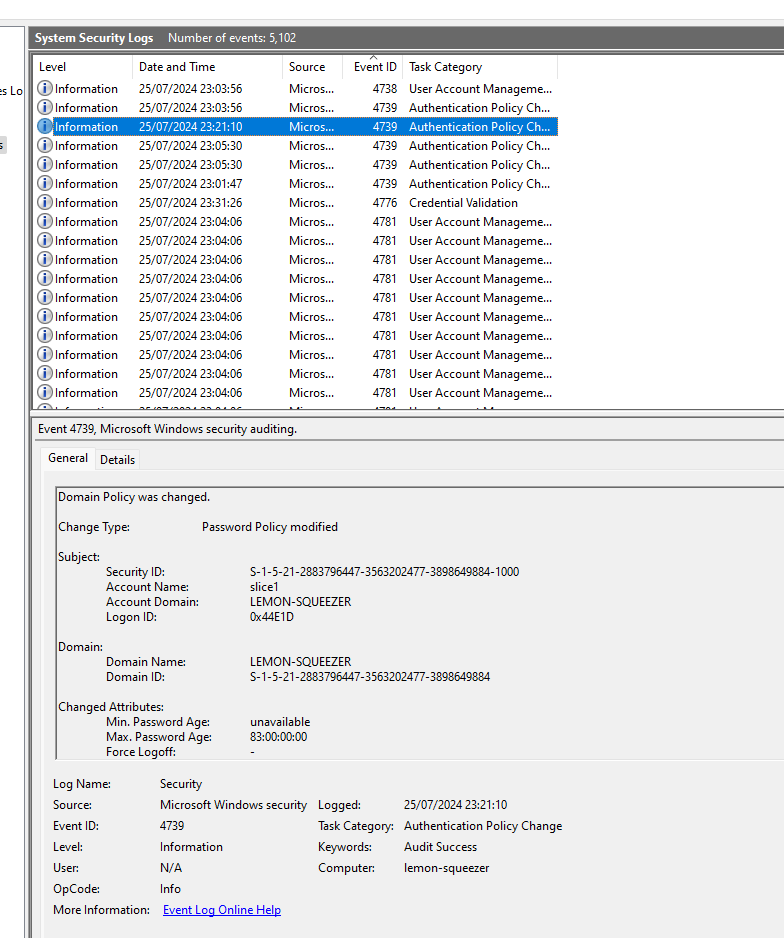Click info icon of the first 23:05:30 event
This screenshot has width=784, height=938.
45,146
